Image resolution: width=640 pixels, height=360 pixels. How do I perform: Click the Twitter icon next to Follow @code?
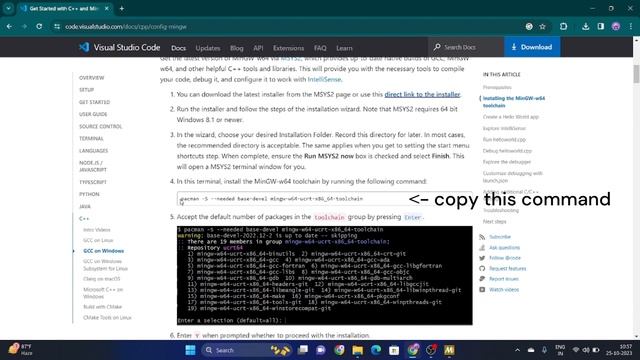(x=482, y=258)
